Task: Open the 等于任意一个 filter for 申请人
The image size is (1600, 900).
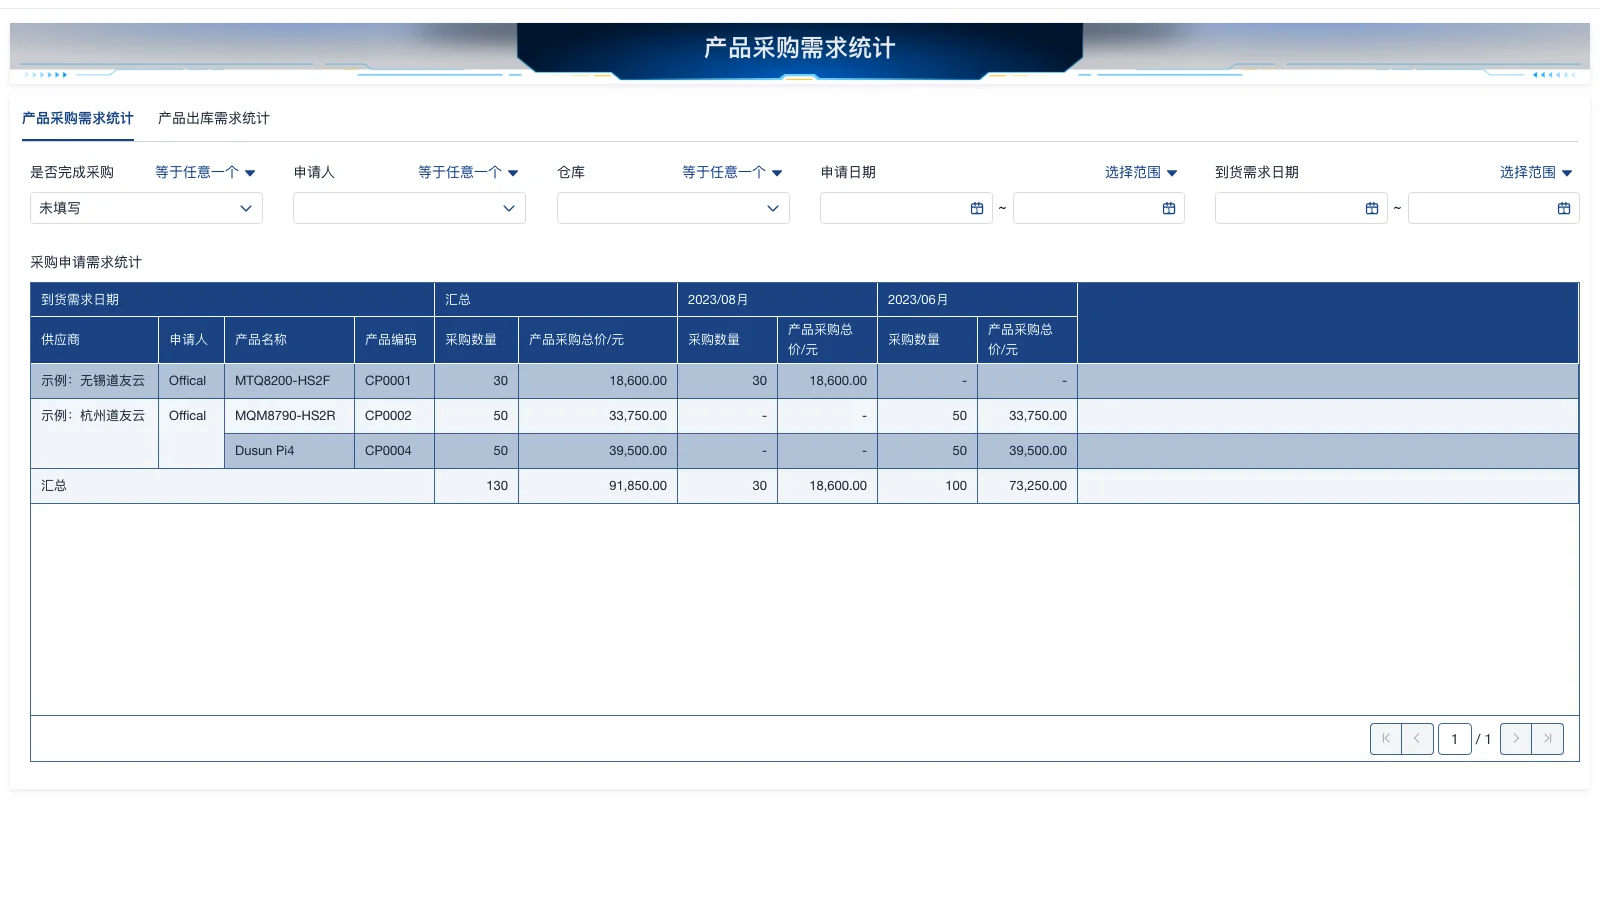Action: (x=468, y=172)
